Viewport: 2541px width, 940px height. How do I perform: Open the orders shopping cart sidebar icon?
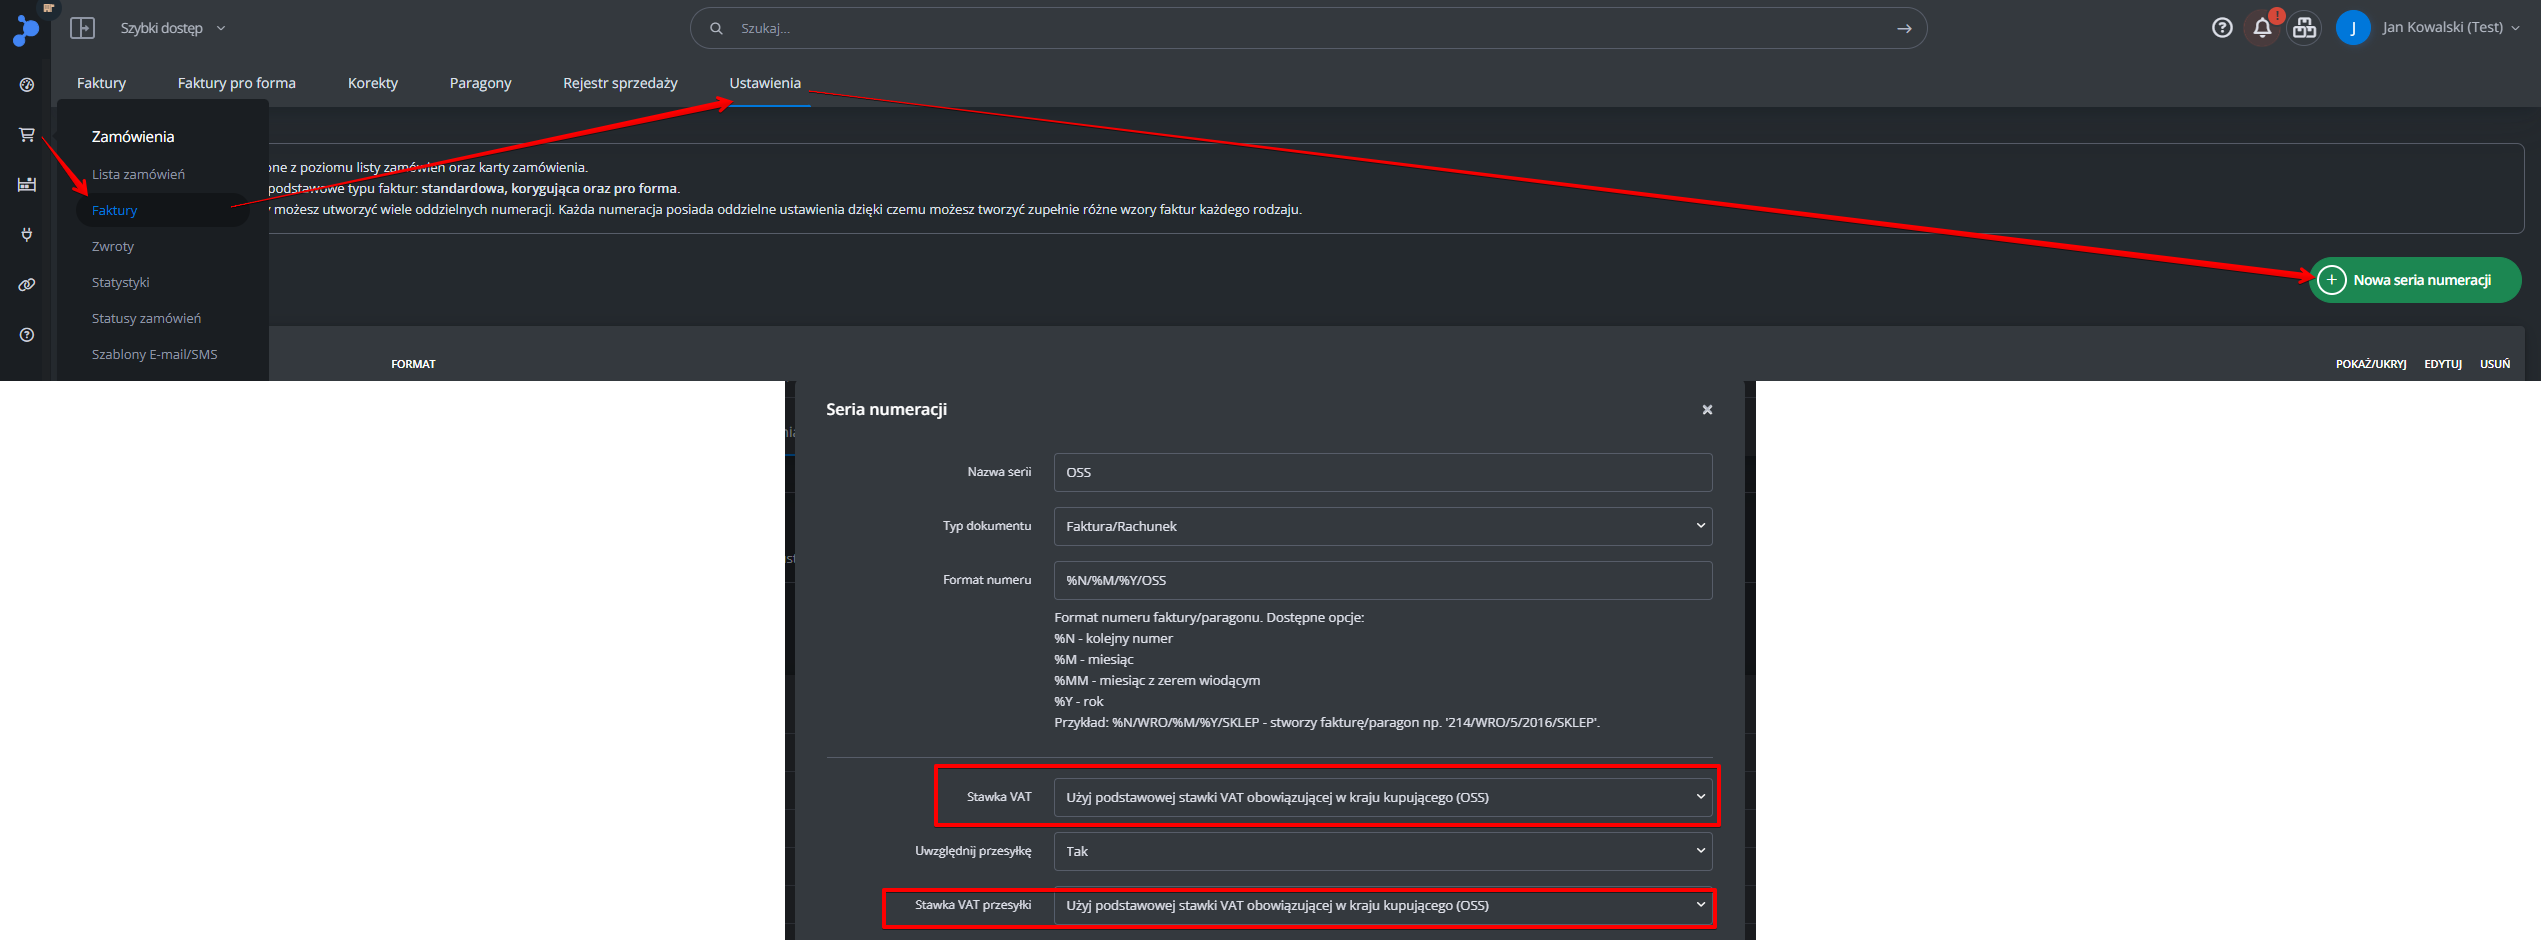coord(27,135)
